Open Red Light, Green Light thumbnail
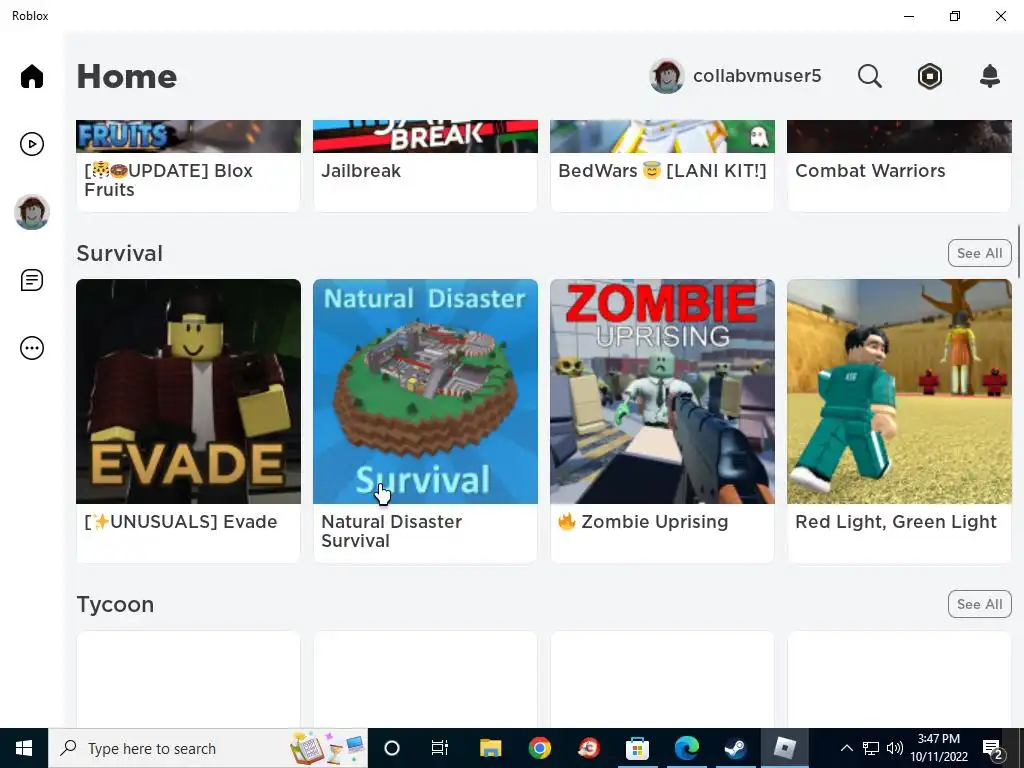 tap(899, 391)
